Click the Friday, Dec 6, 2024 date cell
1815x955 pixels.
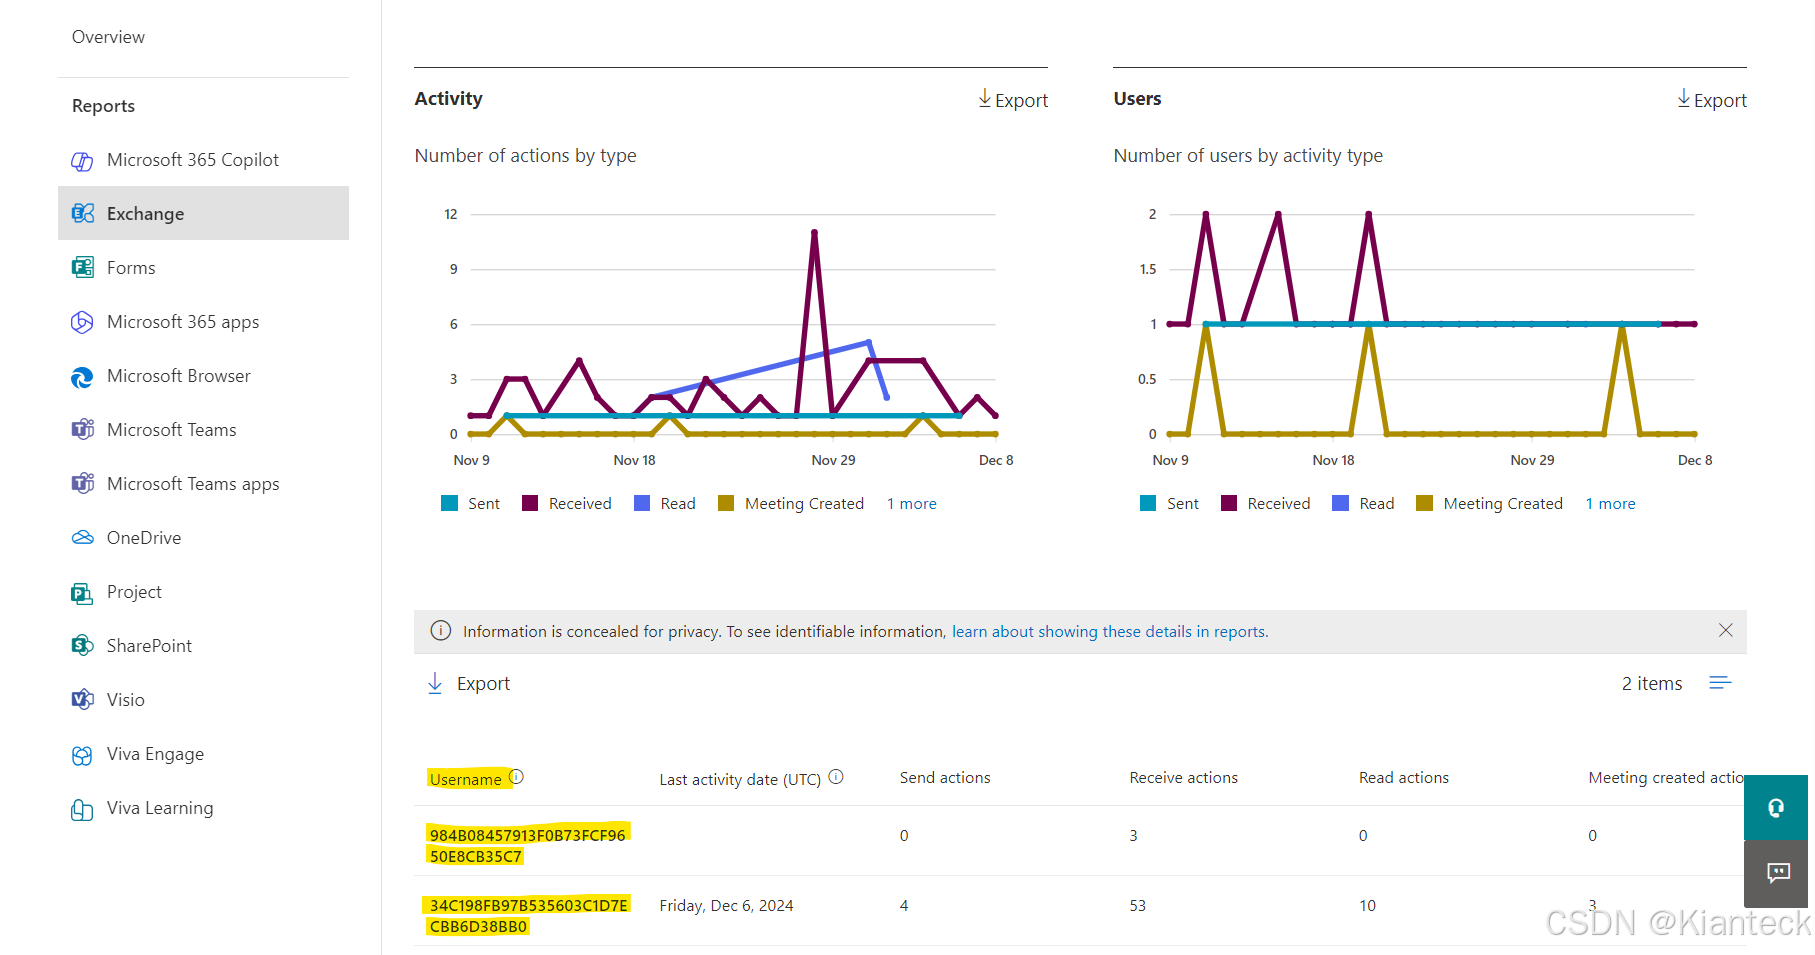[726, 906]
